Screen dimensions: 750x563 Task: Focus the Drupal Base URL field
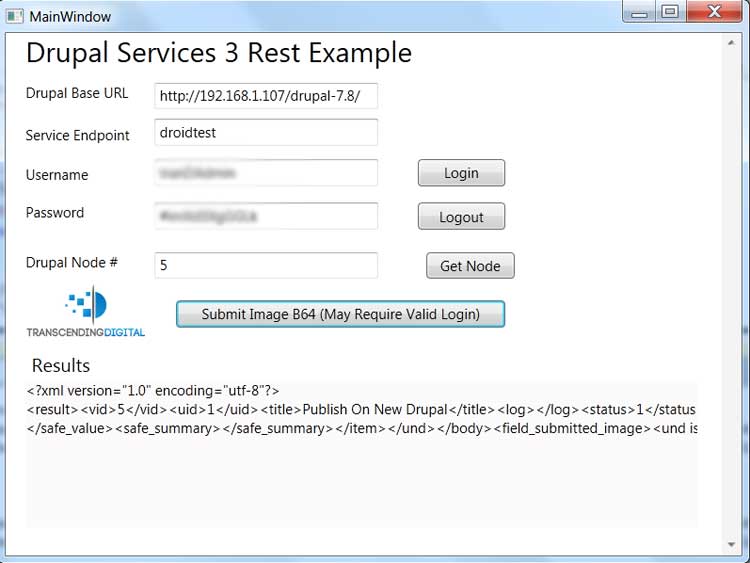(x=266, y=96)
